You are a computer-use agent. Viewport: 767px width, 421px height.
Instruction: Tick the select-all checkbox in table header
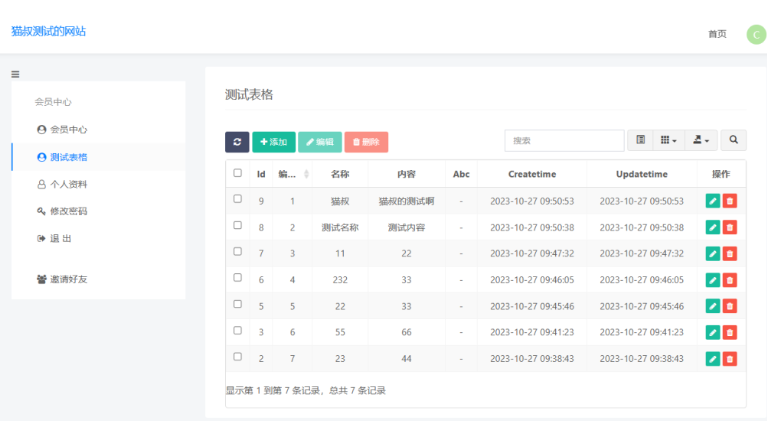(x=238, y=173)
